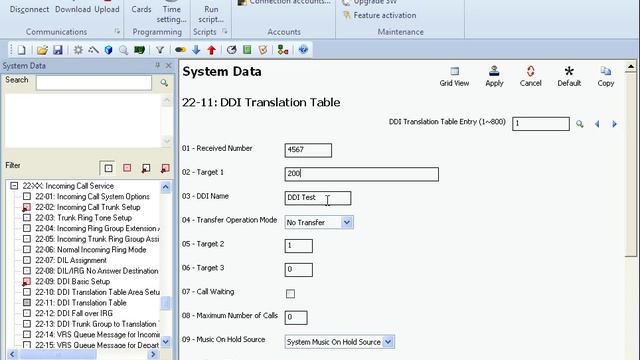Run search with left panel magnifier
The width and height of the screenshot is (640, 360).
164,83
